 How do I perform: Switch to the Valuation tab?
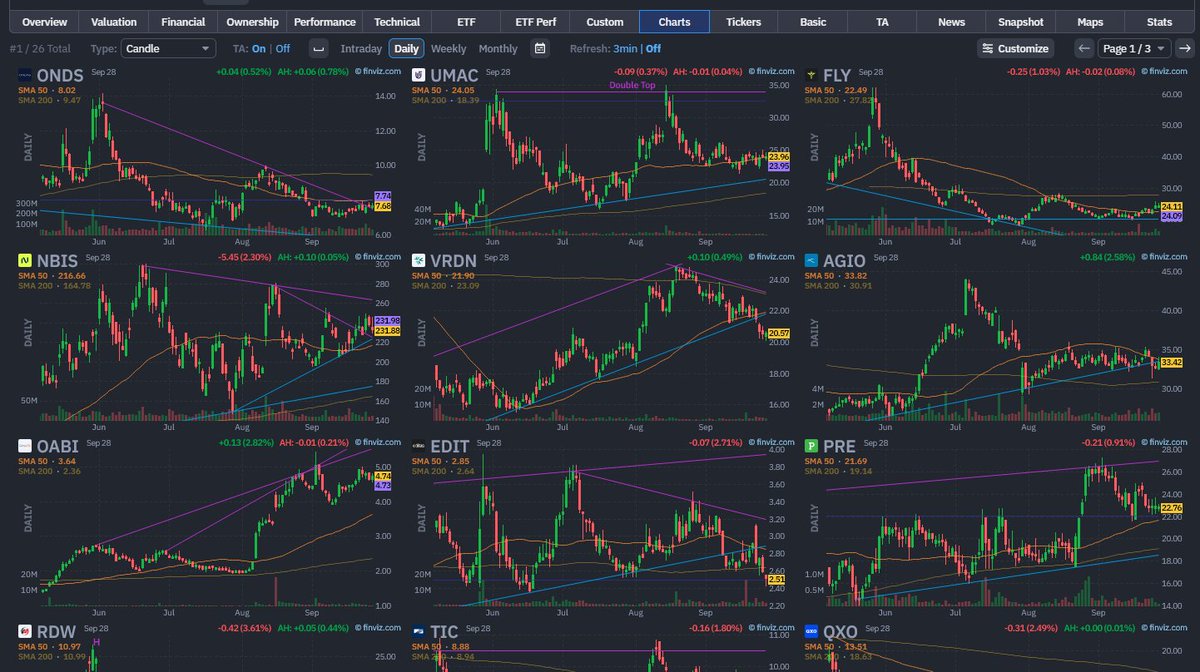coord(114,22)
